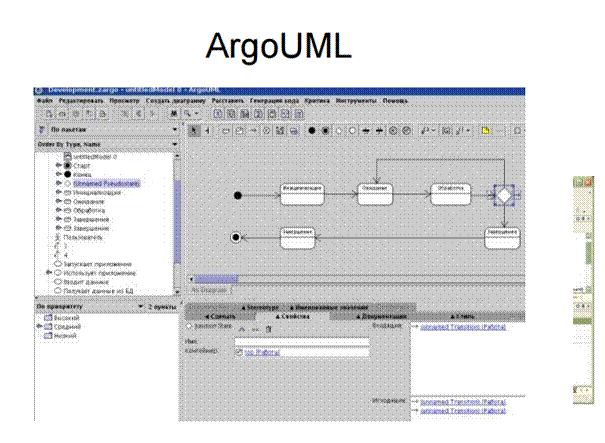The image size is (605, 443).
Task: Open the Создать диаграмму menu
Action: click(x=176, y=101)
